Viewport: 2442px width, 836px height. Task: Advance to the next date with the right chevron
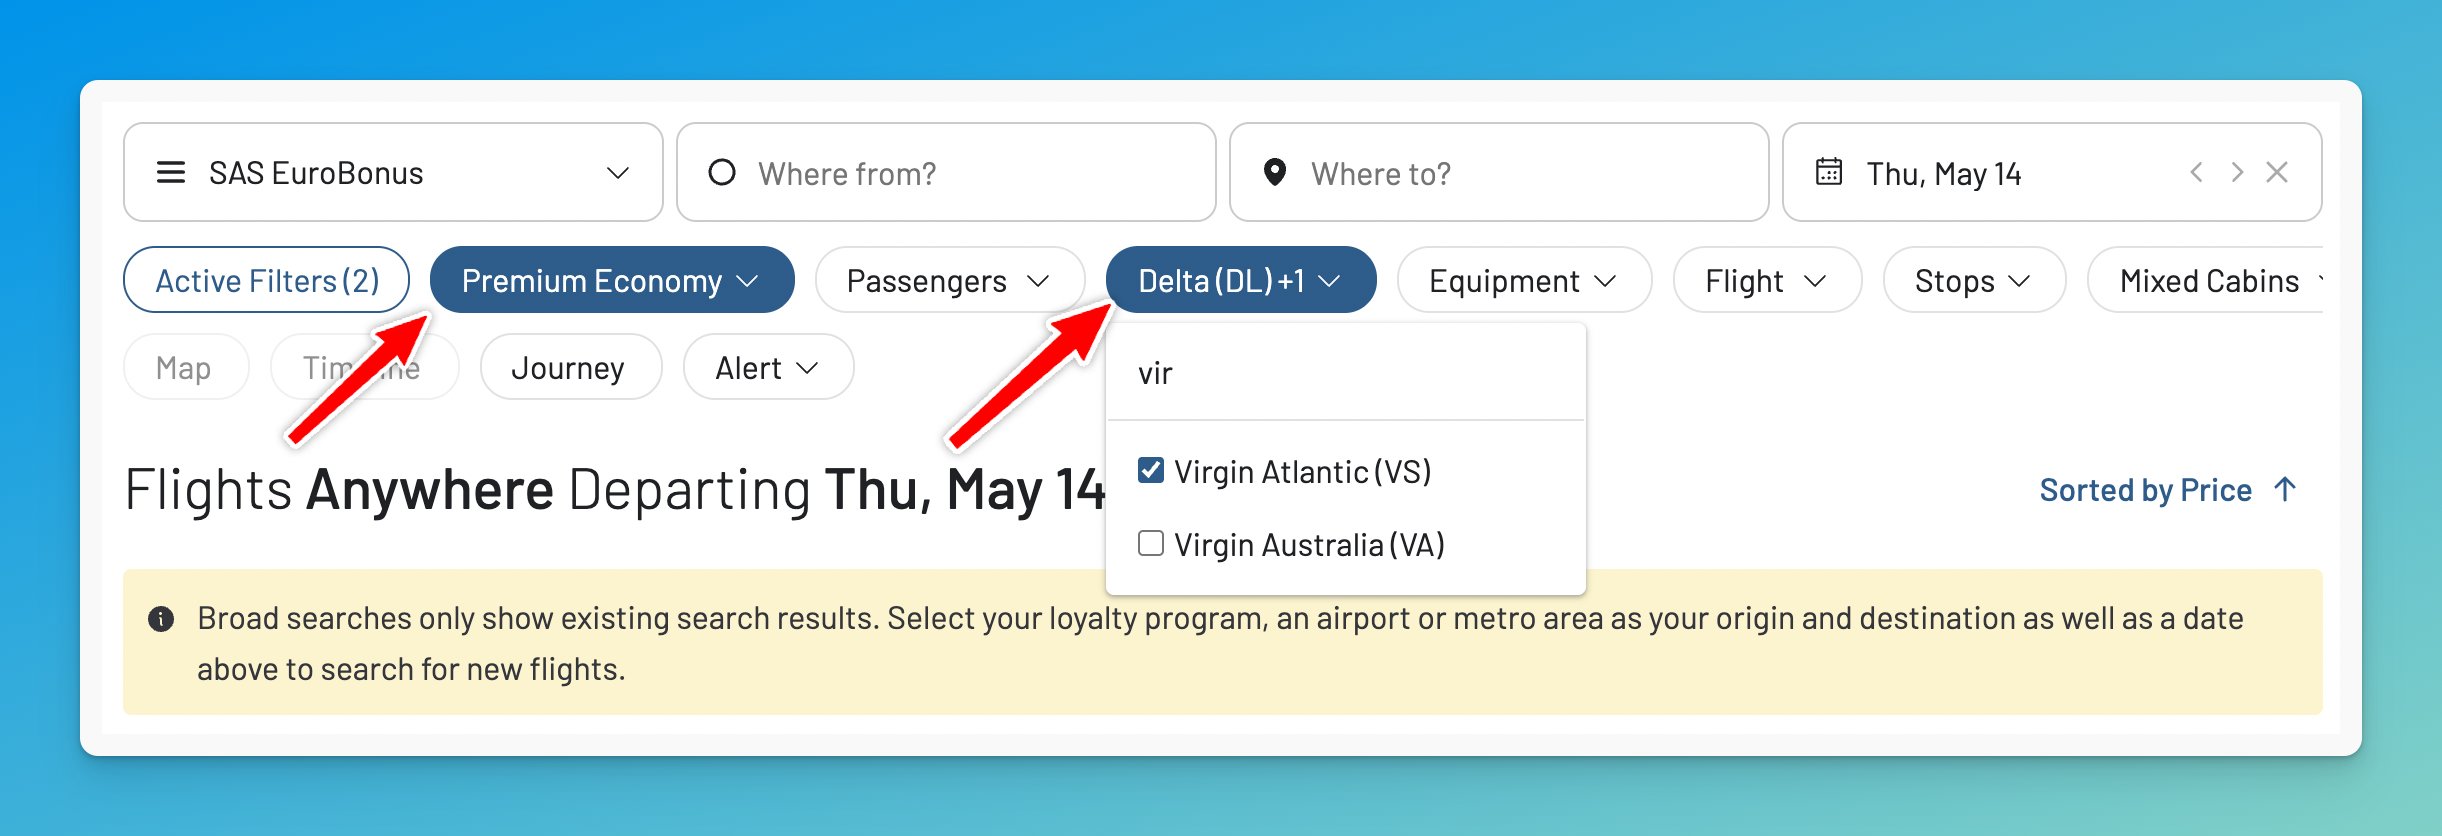[2237, 172]
